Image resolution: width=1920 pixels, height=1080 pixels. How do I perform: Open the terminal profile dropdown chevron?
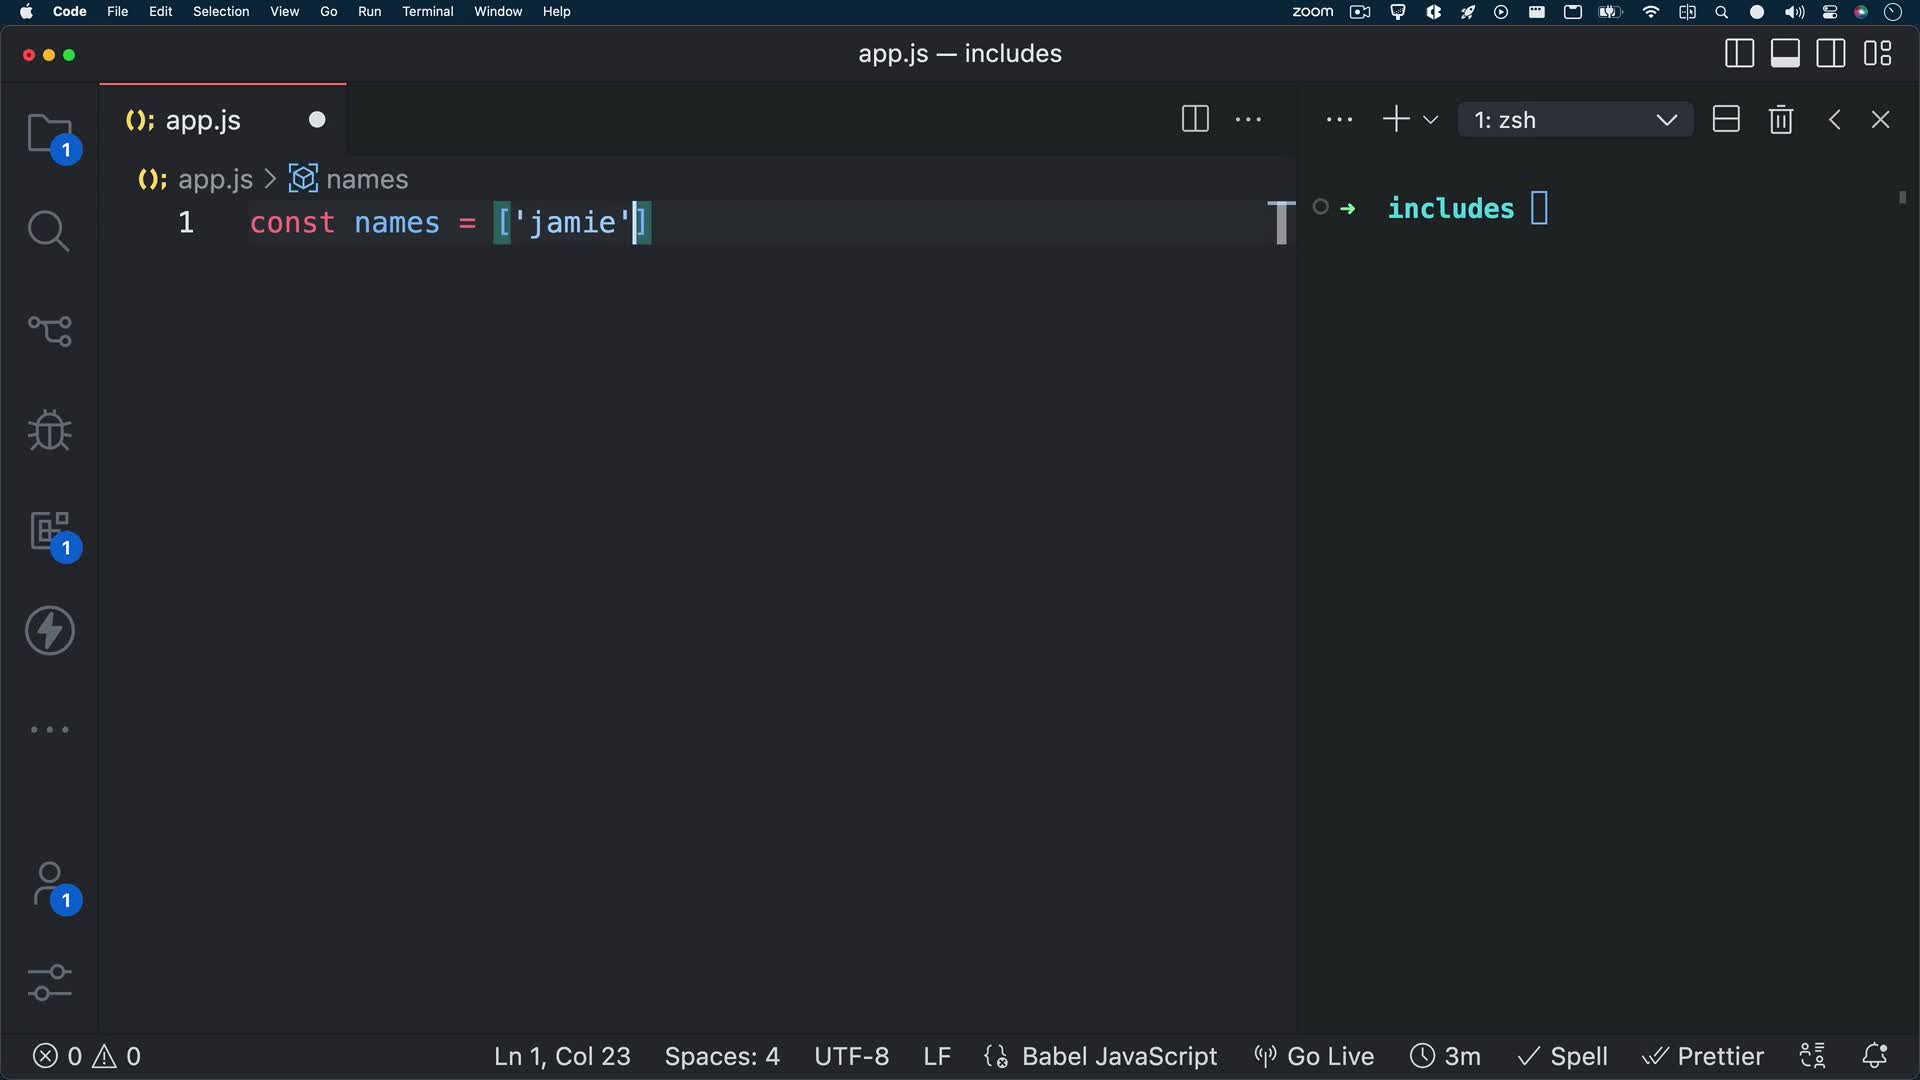(x=1432, y=119)
